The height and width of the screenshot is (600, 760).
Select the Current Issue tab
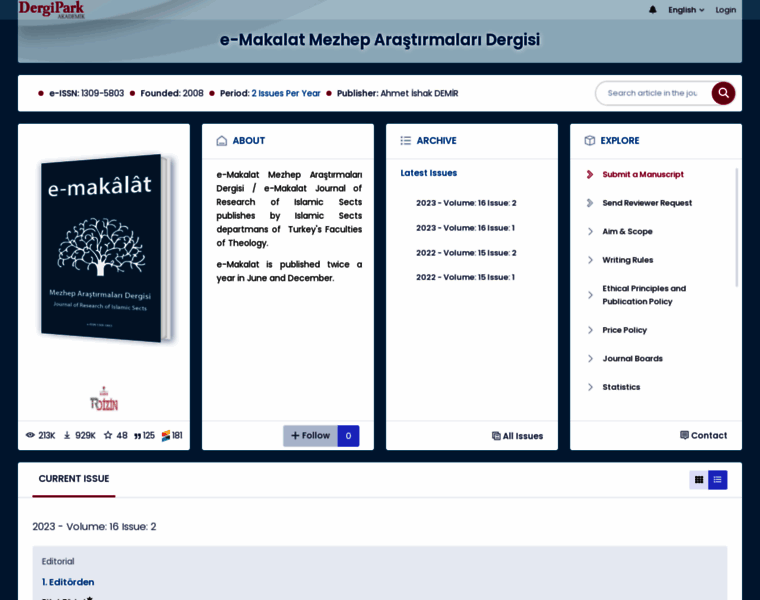click(x=74, y=479)
